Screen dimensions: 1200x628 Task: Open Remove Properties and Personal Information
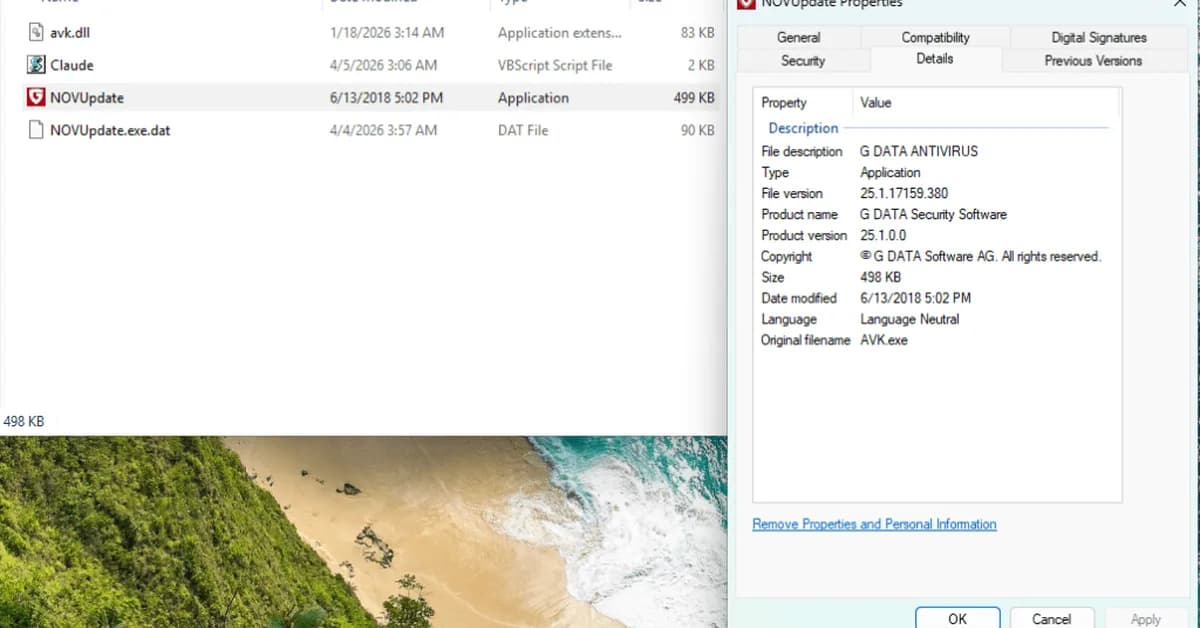(873, 523)
